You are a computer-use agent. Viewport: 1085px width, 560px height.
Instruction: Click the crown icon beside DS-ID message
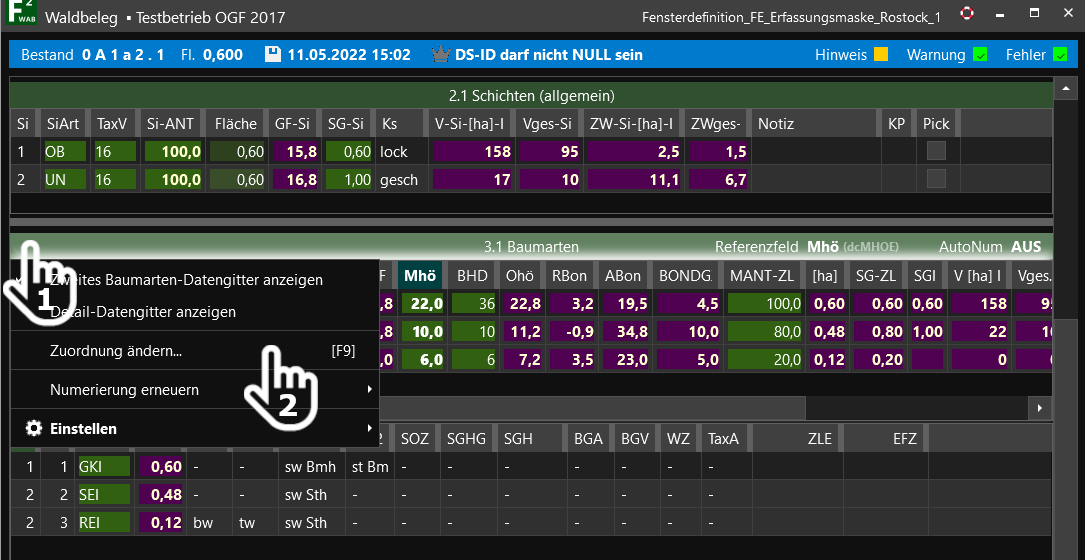438,55
